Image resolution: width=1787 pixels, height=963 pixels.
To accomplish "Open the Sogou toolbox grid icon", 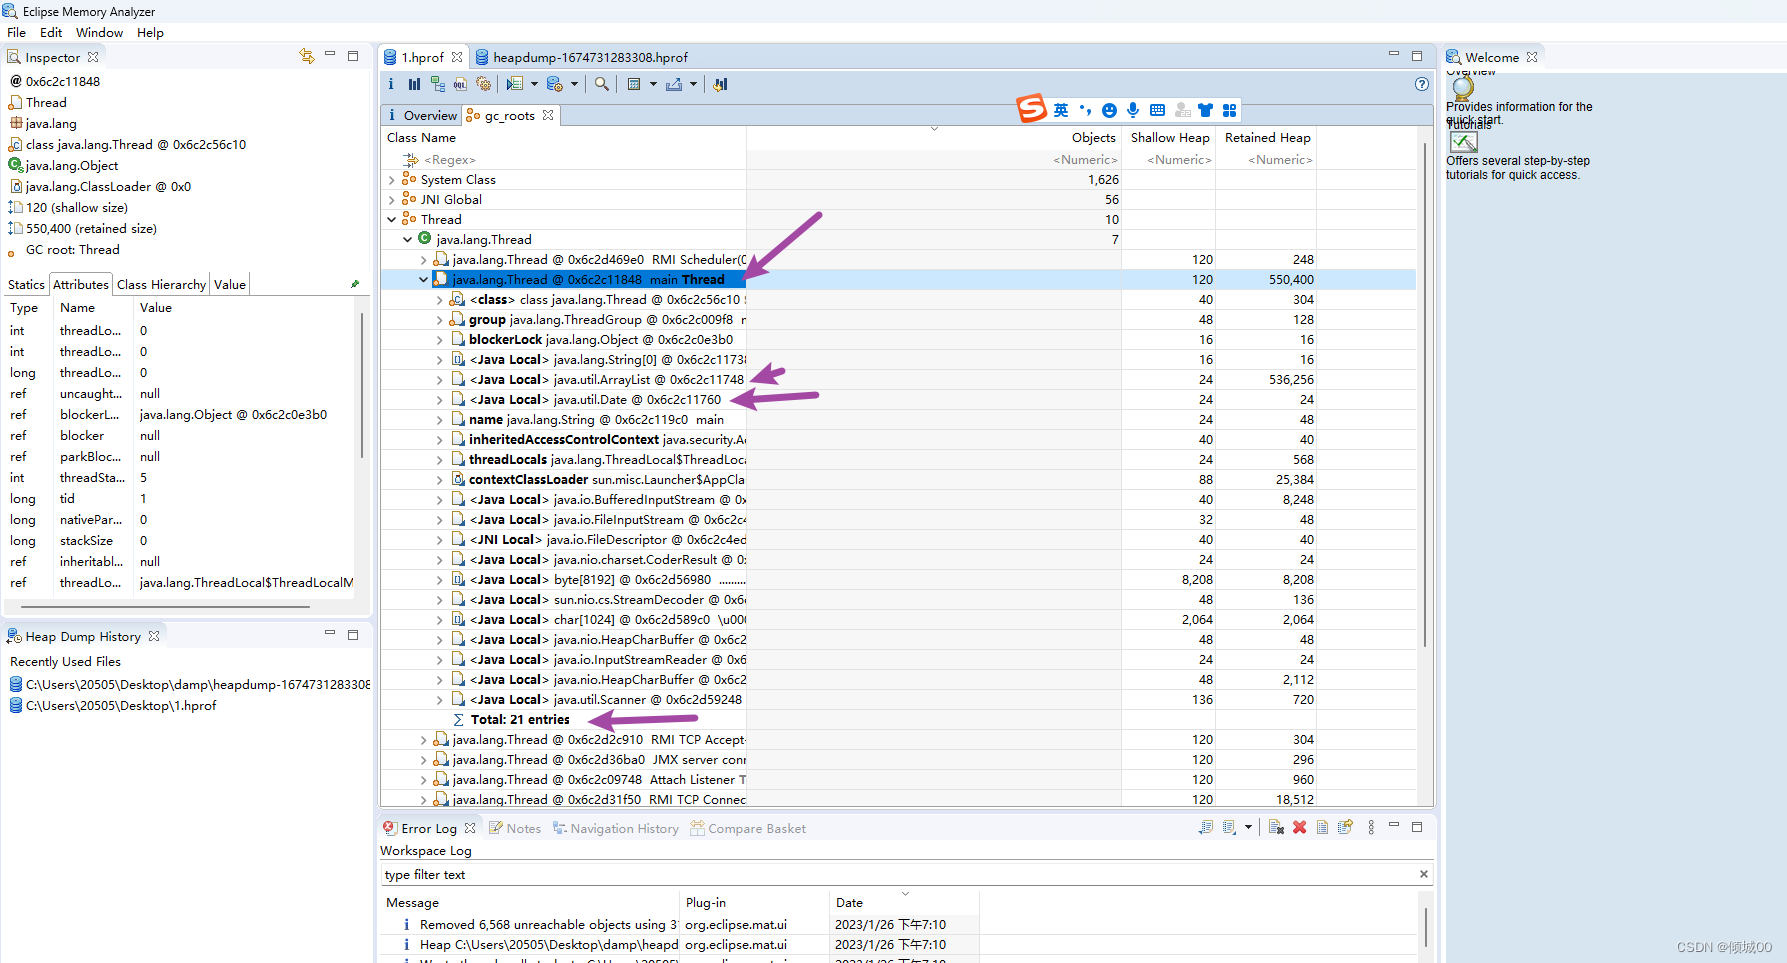I will (x=1229, y=110).
